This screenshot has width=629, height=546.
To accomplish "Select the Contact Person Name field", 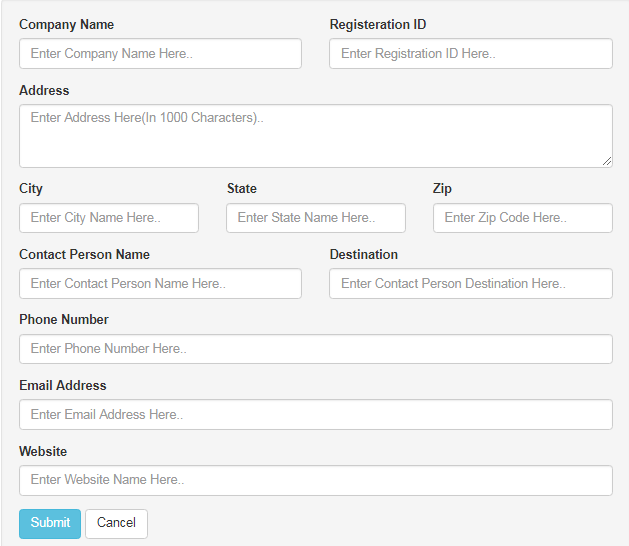I will tap(160, 284).
